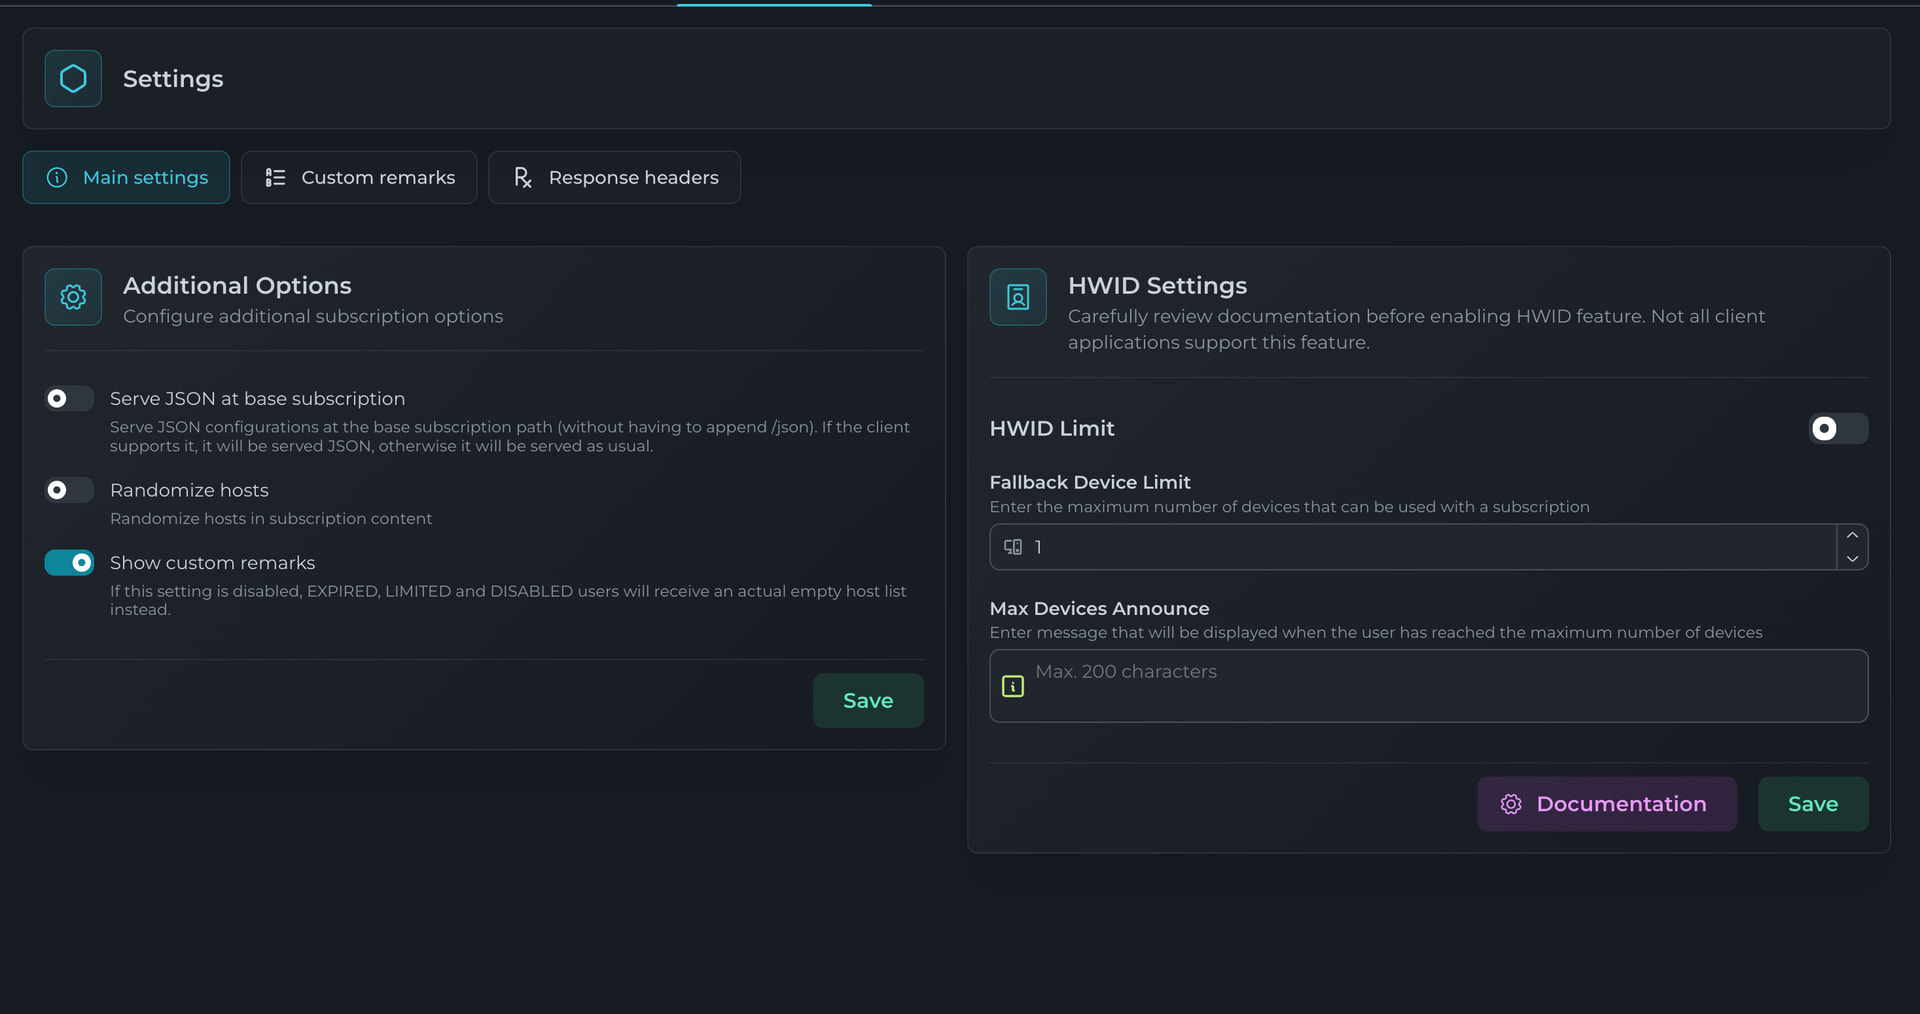Click the 'Enter the maximum number of devices' hint

click(1289, 507)
